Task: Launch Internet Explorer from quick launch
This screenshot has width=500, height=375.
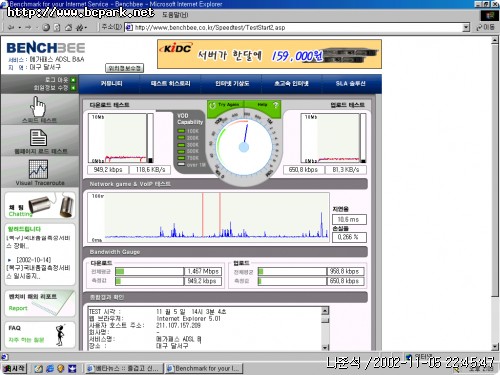Action: pyautogui.click(x=50, y=368)
